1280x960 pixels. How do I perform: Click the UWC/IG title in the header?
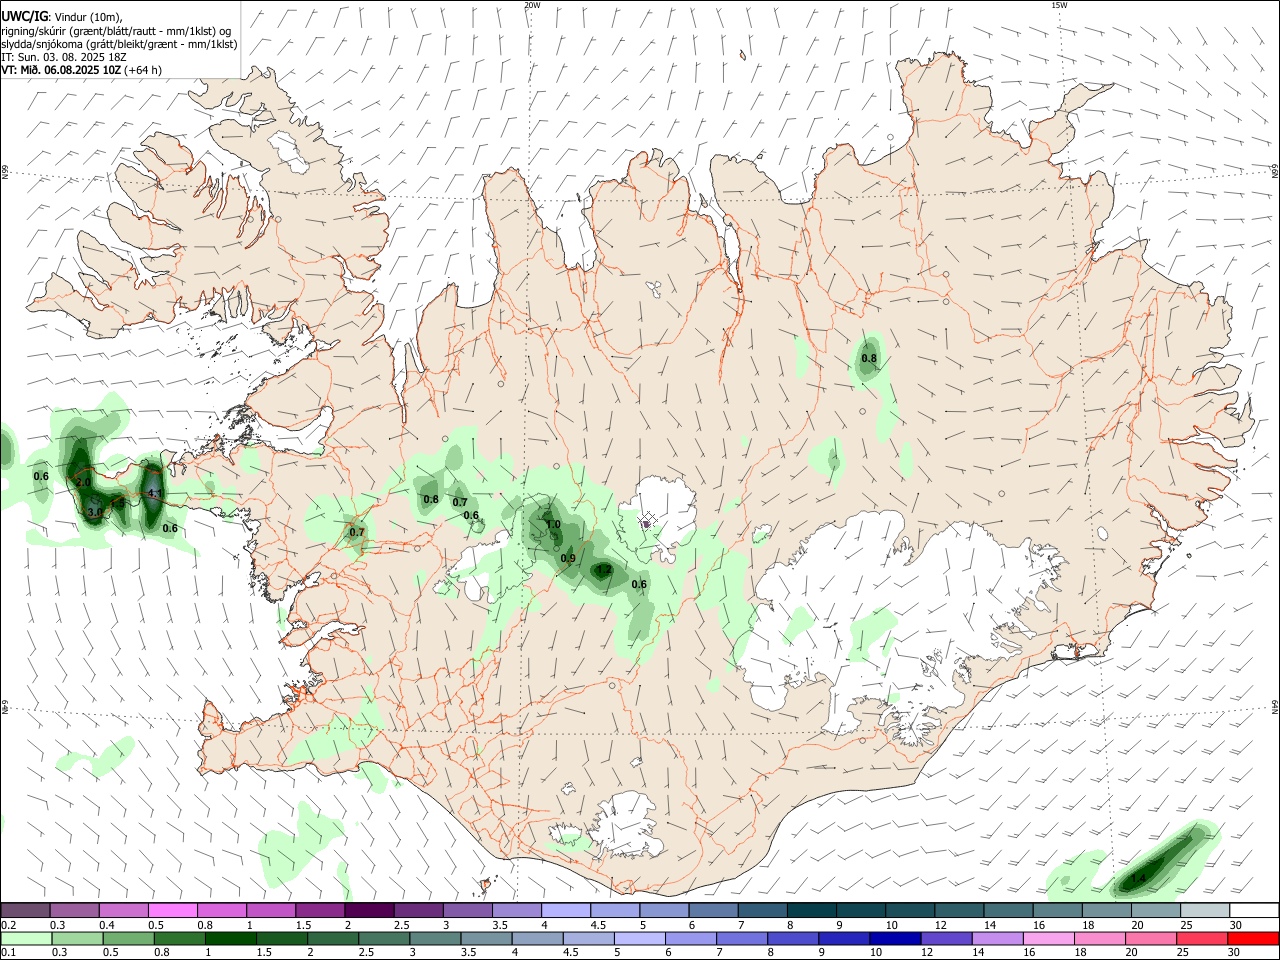pyautogui.click(x=24, y=17)
